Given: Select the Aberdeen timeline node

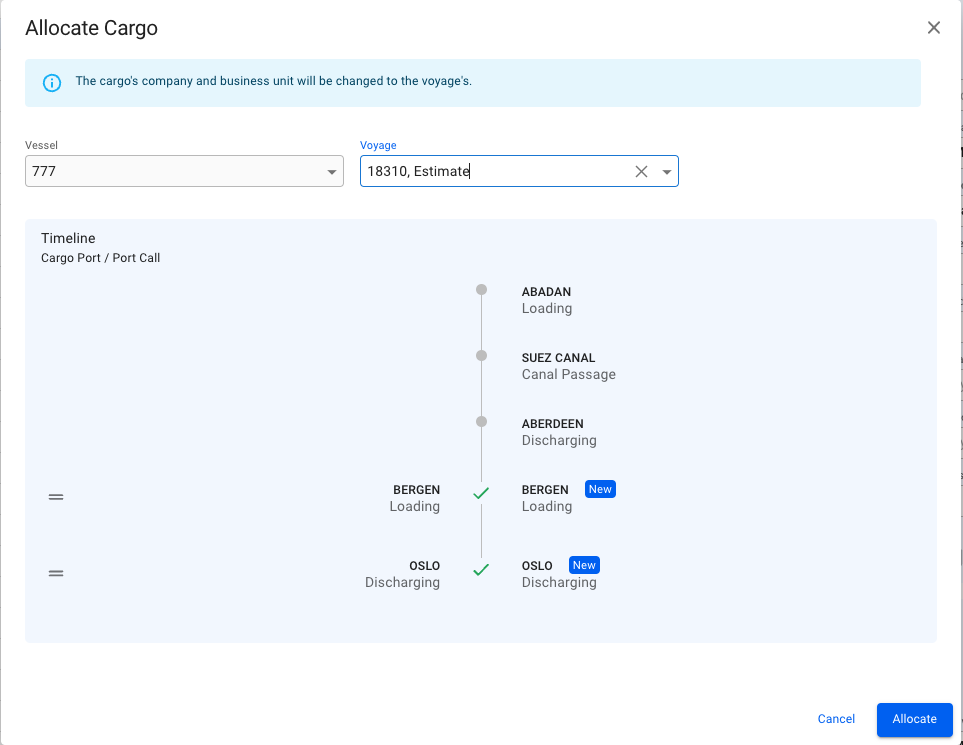Looking at the screenshot, I should pyautogui.click(x=481, y=422).
